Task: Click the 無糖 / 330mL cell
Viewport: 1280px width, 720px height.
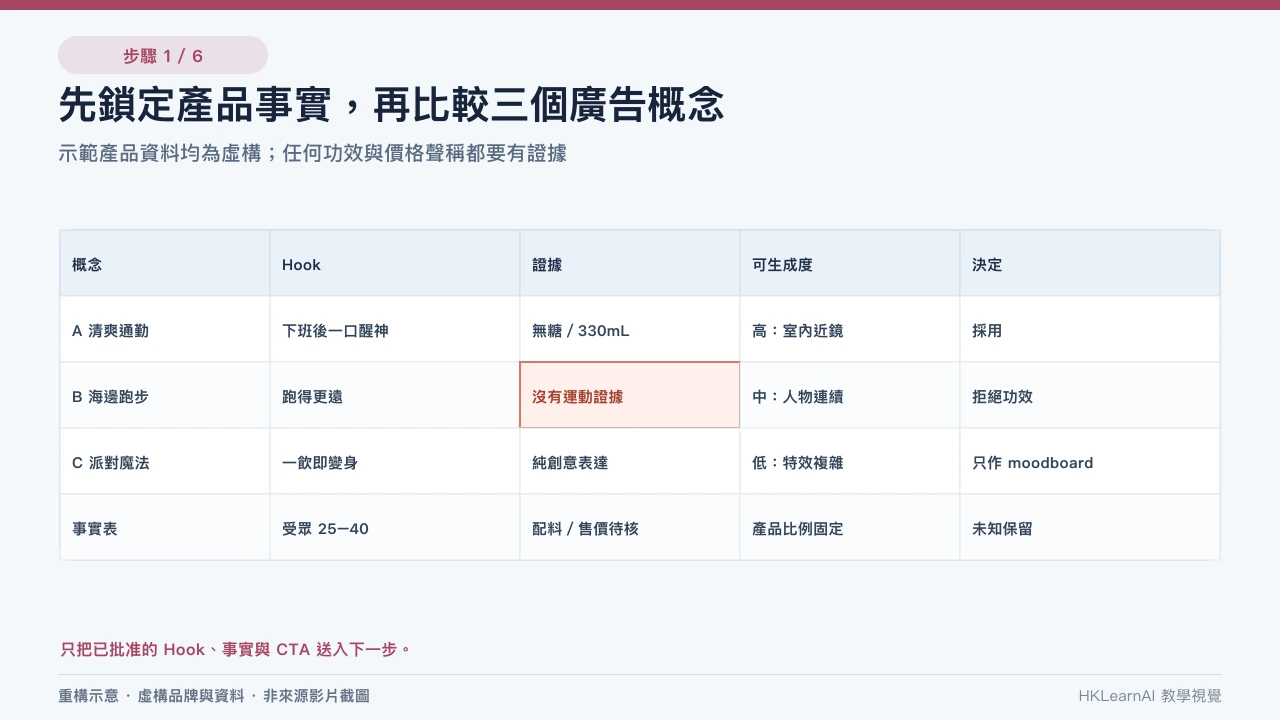Action: coord(630,330)
